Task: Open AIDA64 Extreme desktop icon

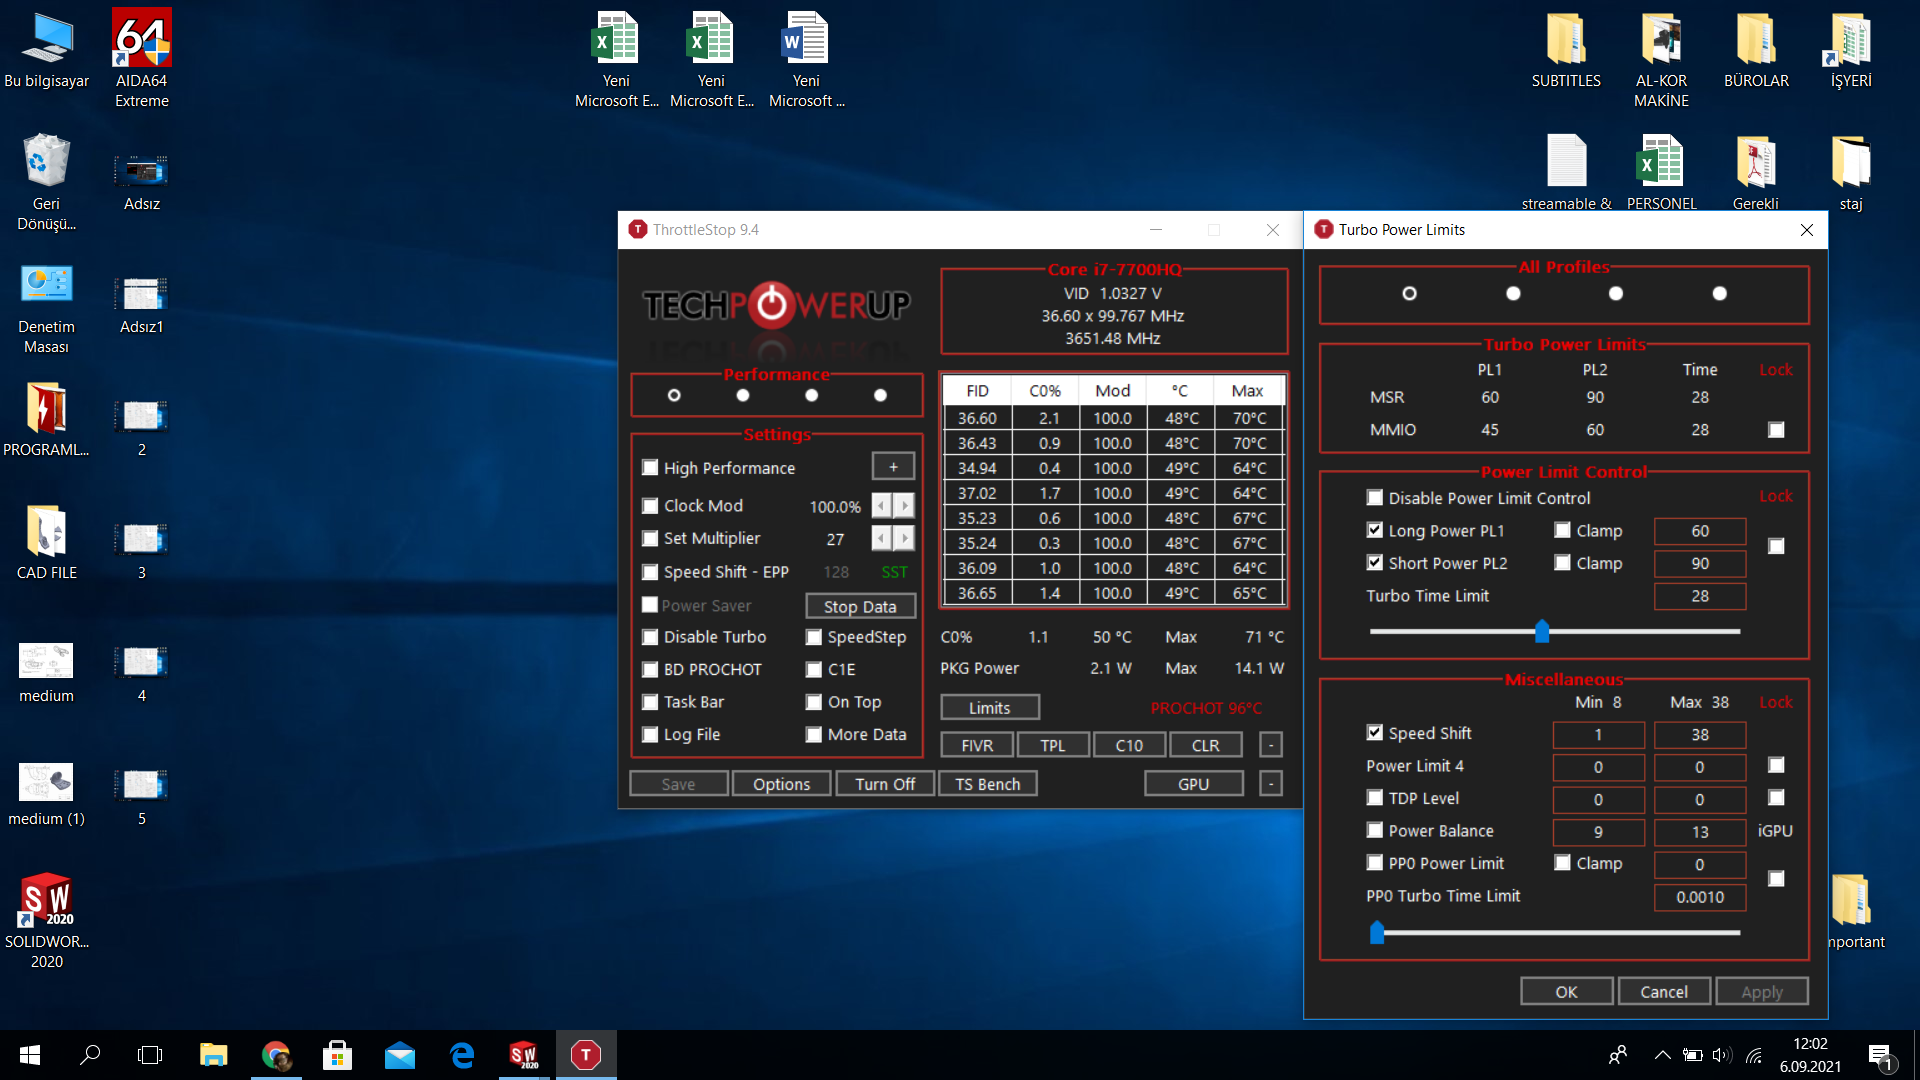Action: pos(141,40)
